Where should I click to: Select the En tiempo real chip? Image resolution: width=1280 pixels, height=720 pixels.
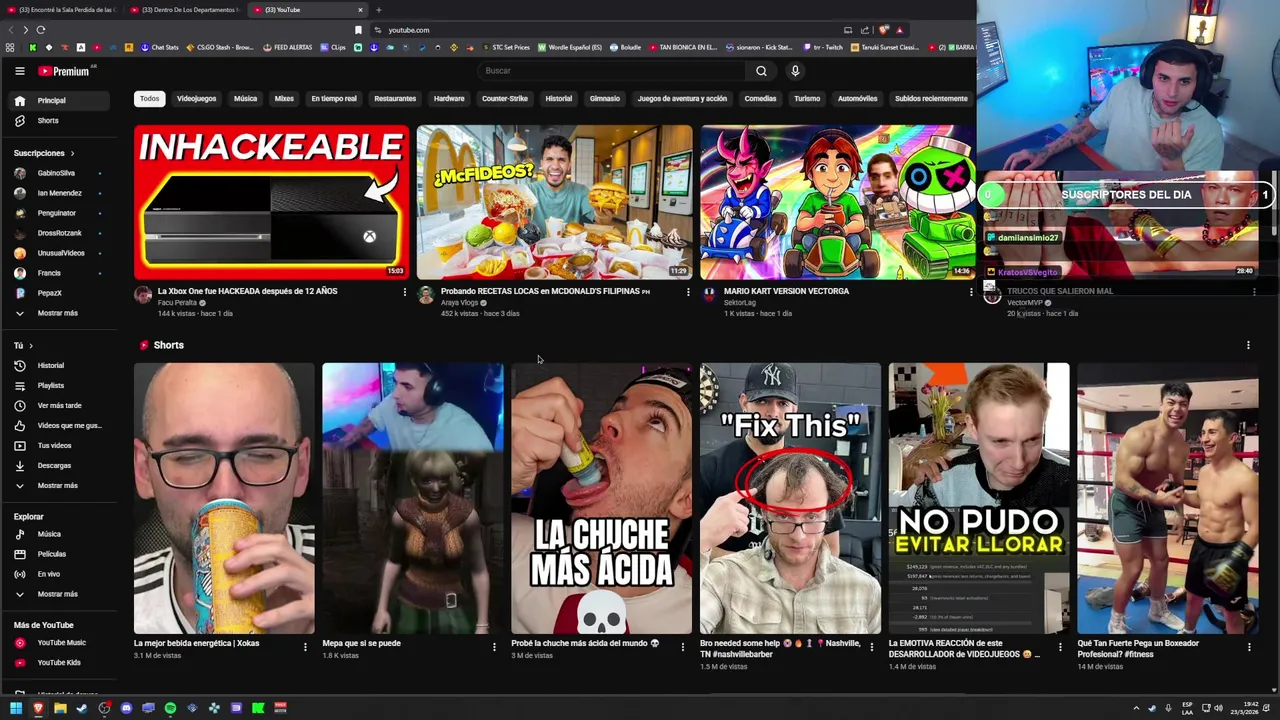coord(334,99)
